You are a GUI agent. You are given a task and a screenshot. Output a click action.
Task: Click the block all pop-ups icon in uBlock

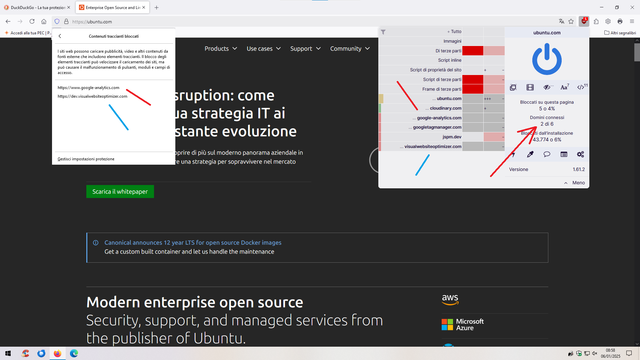point(513,87)
